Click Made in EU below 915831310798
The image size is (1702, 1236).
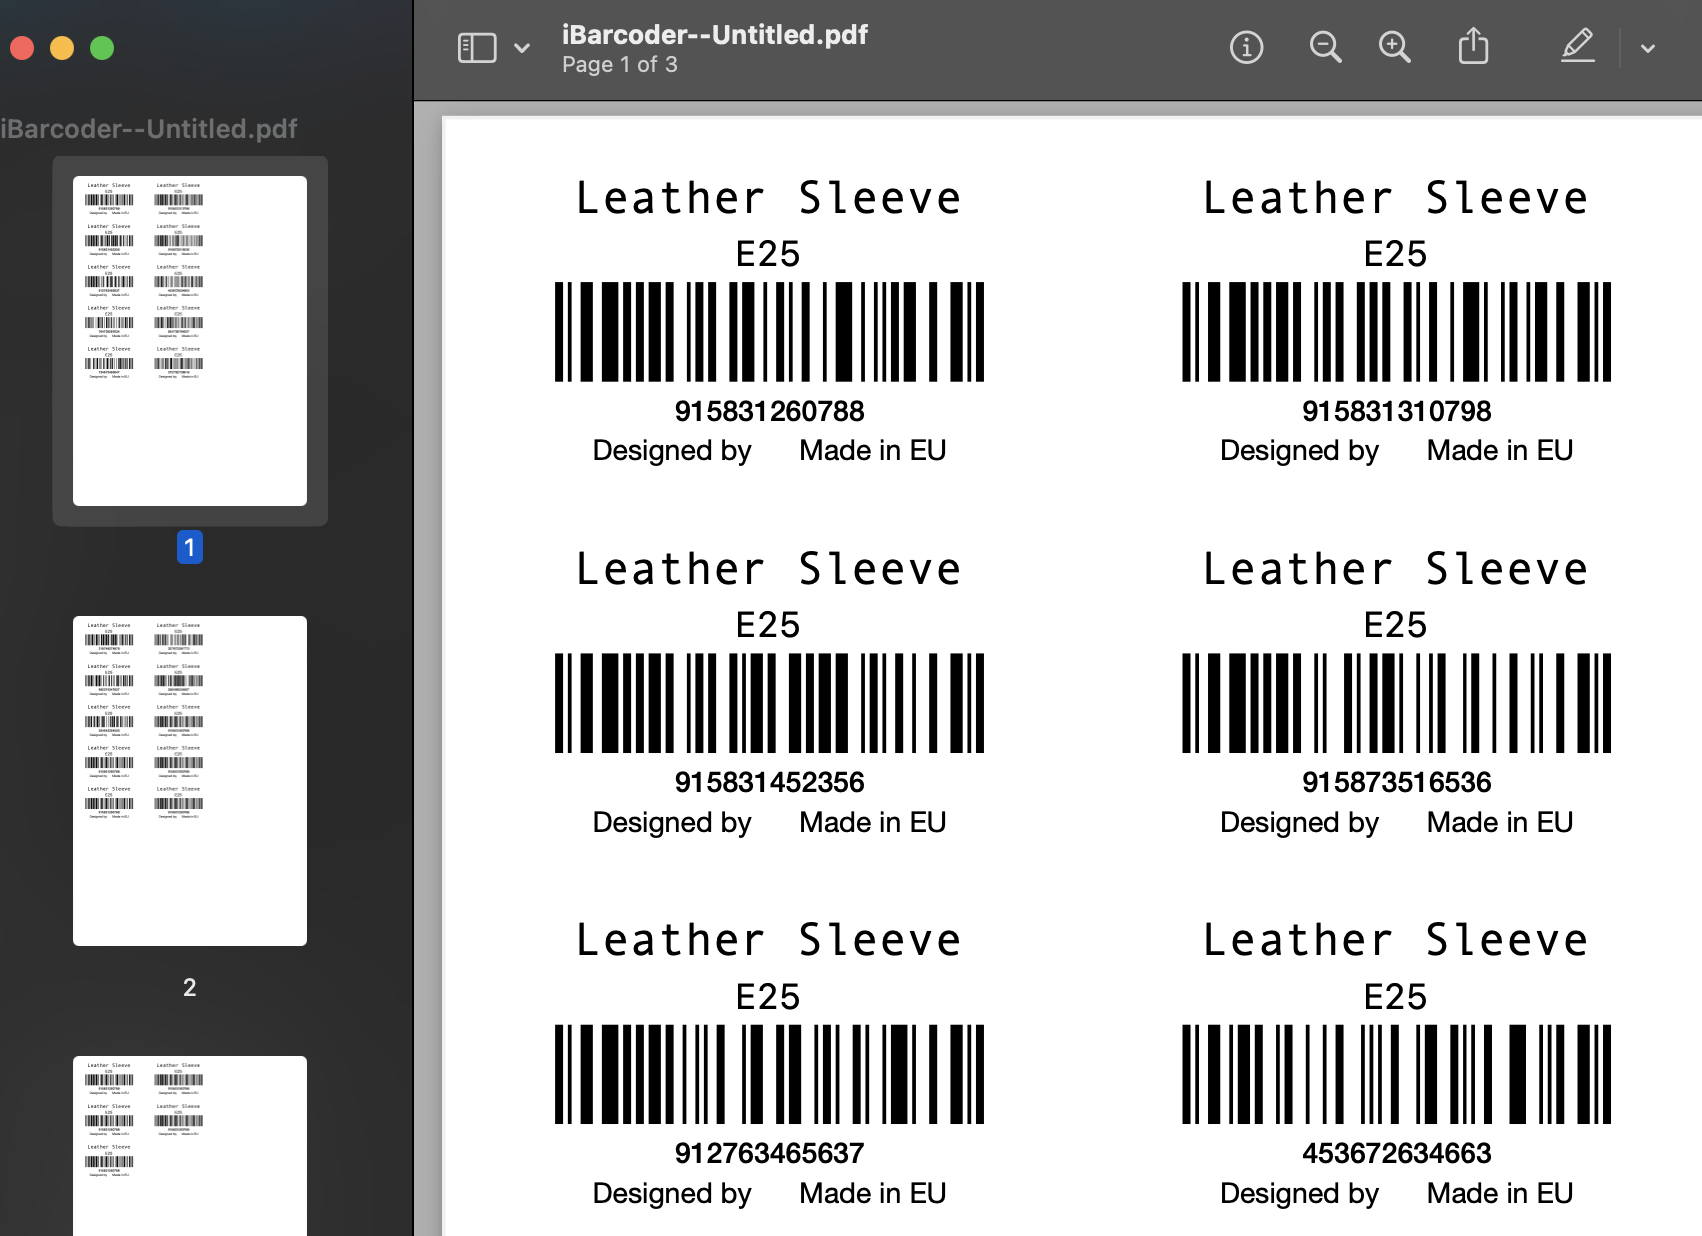point(1500,451)
